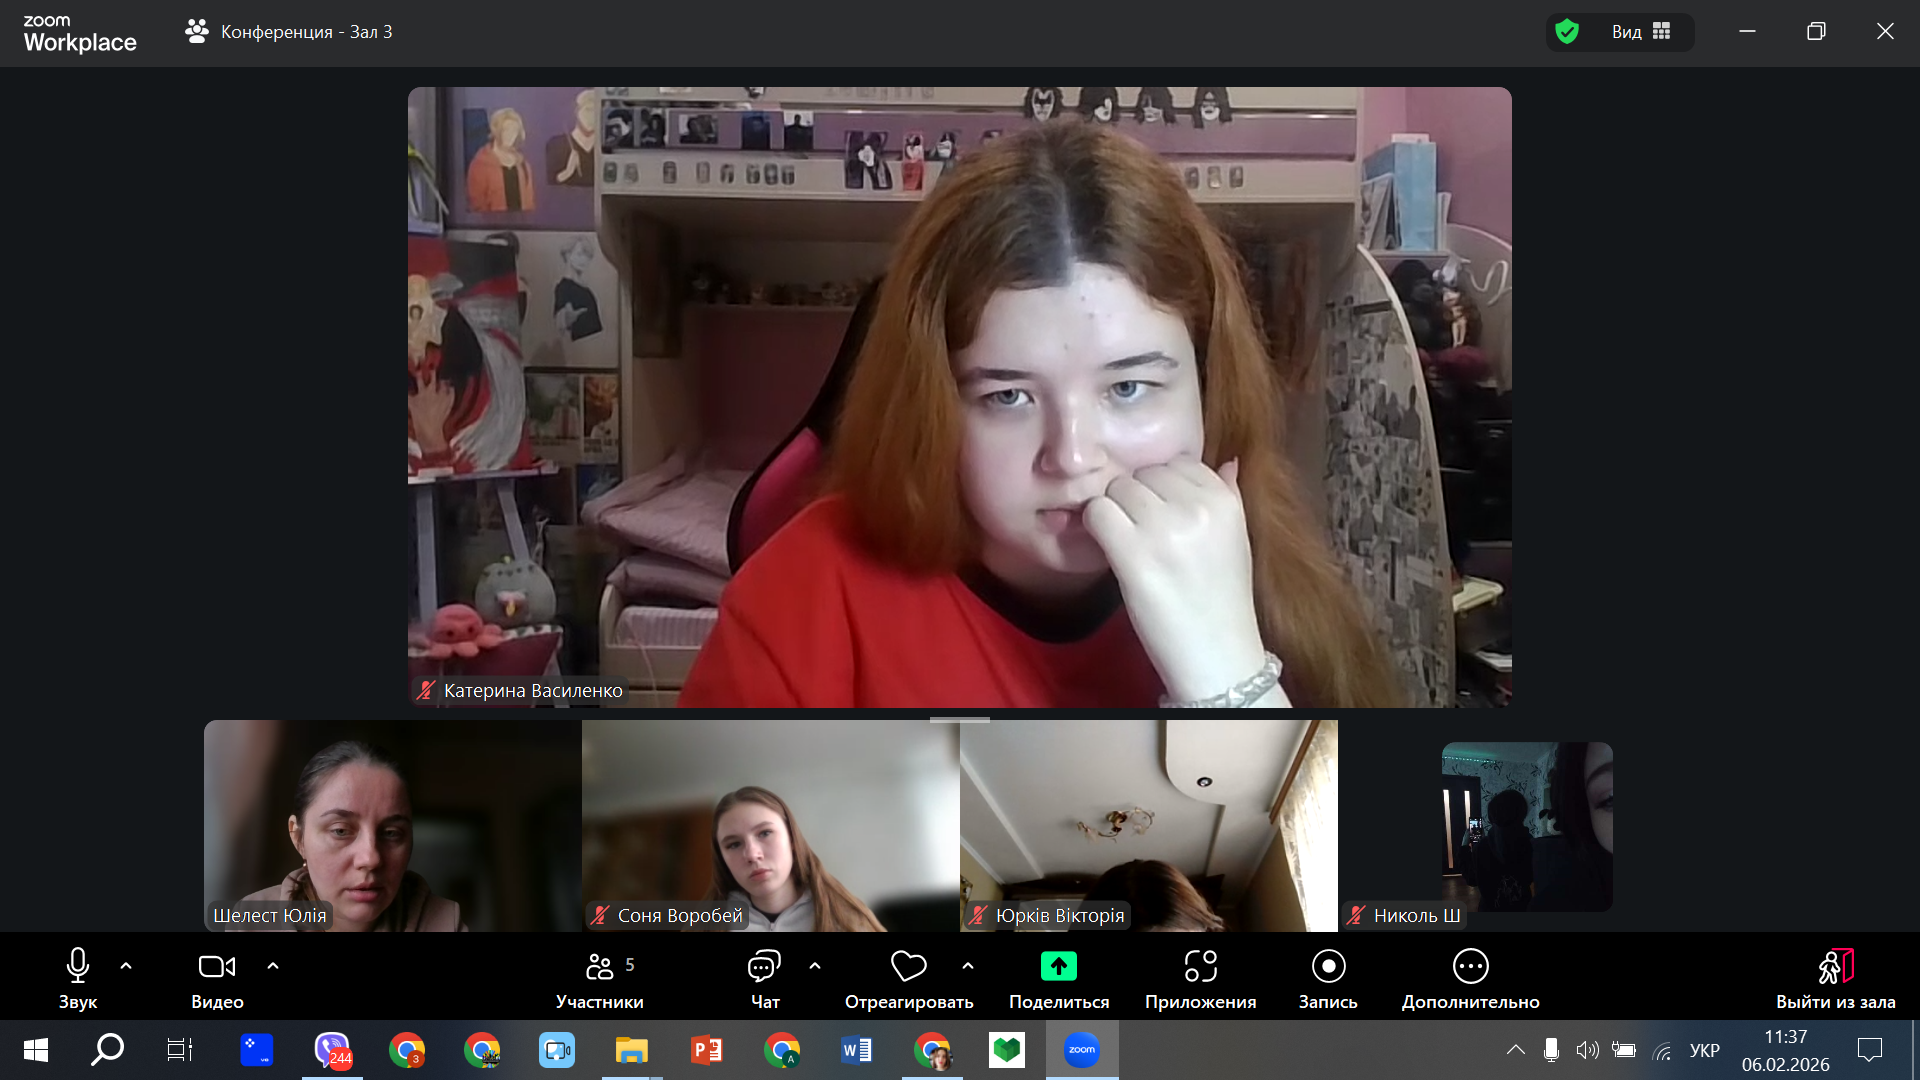
Task: Open Viber from the Windows taskbar
Action: [x=332, y=1050]
